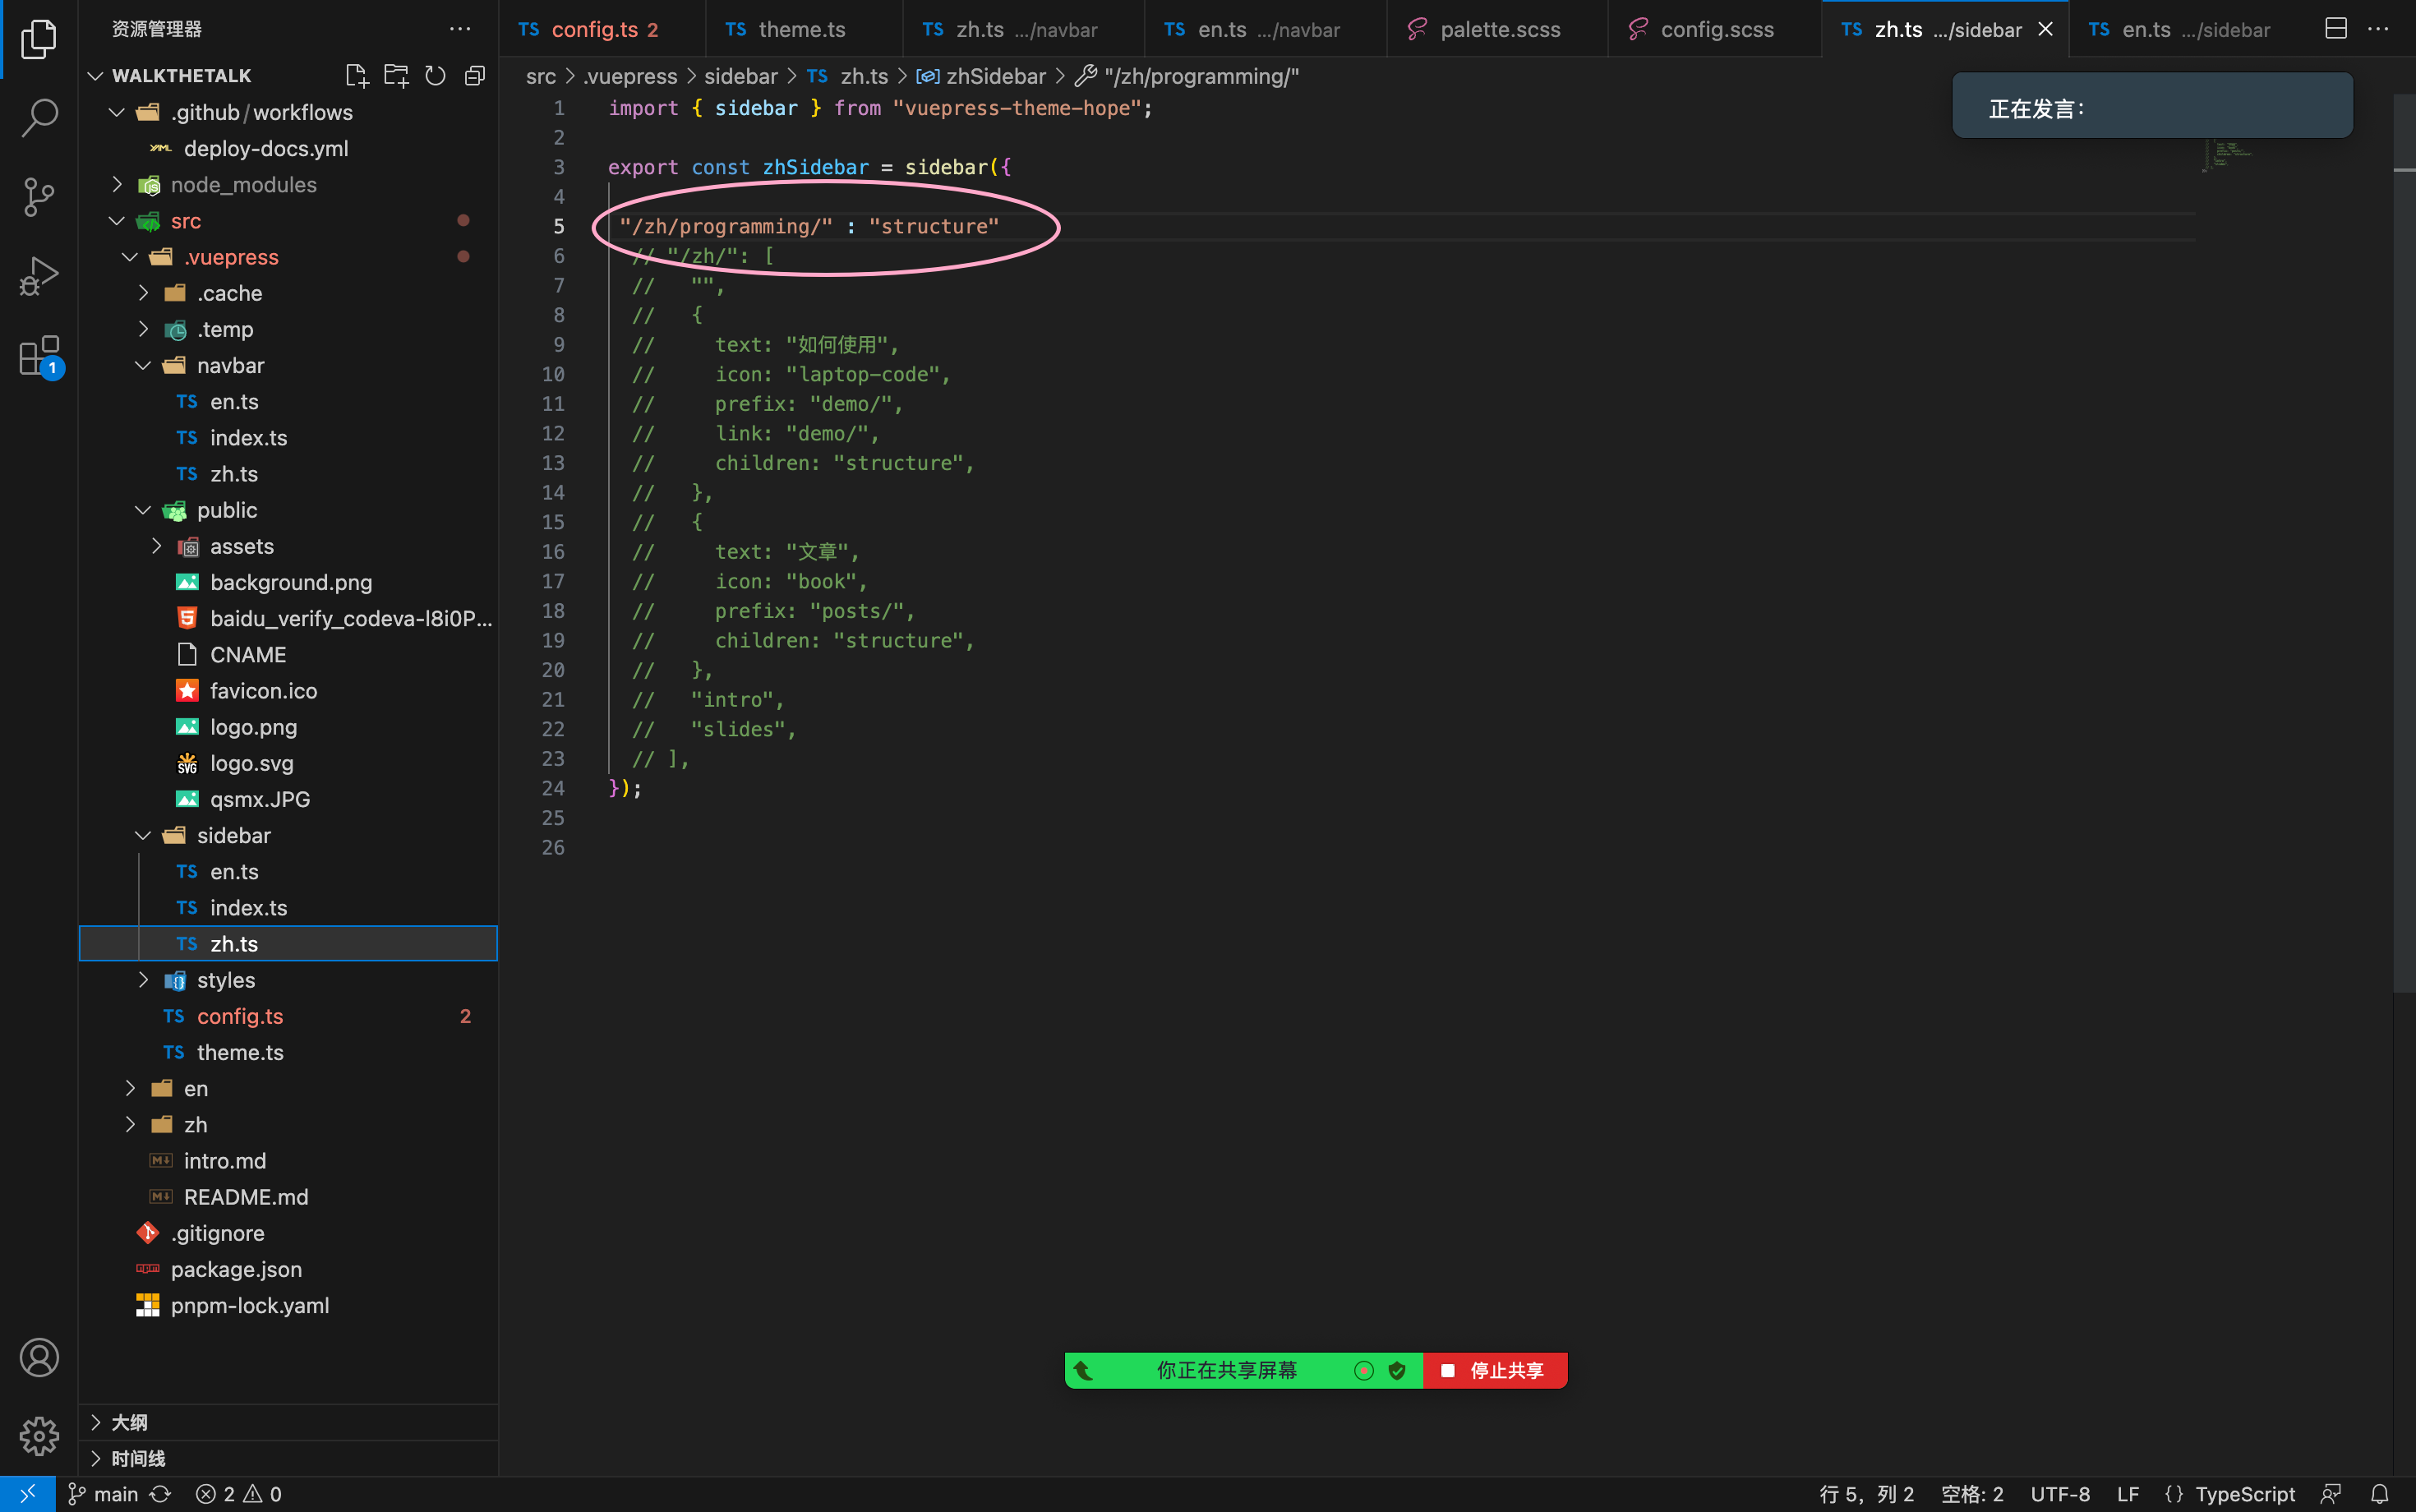This screenshot has width=2416, height=1512.
Task: Click 停止共享 stop sharing button
Action: [x=1495, y=1370]
